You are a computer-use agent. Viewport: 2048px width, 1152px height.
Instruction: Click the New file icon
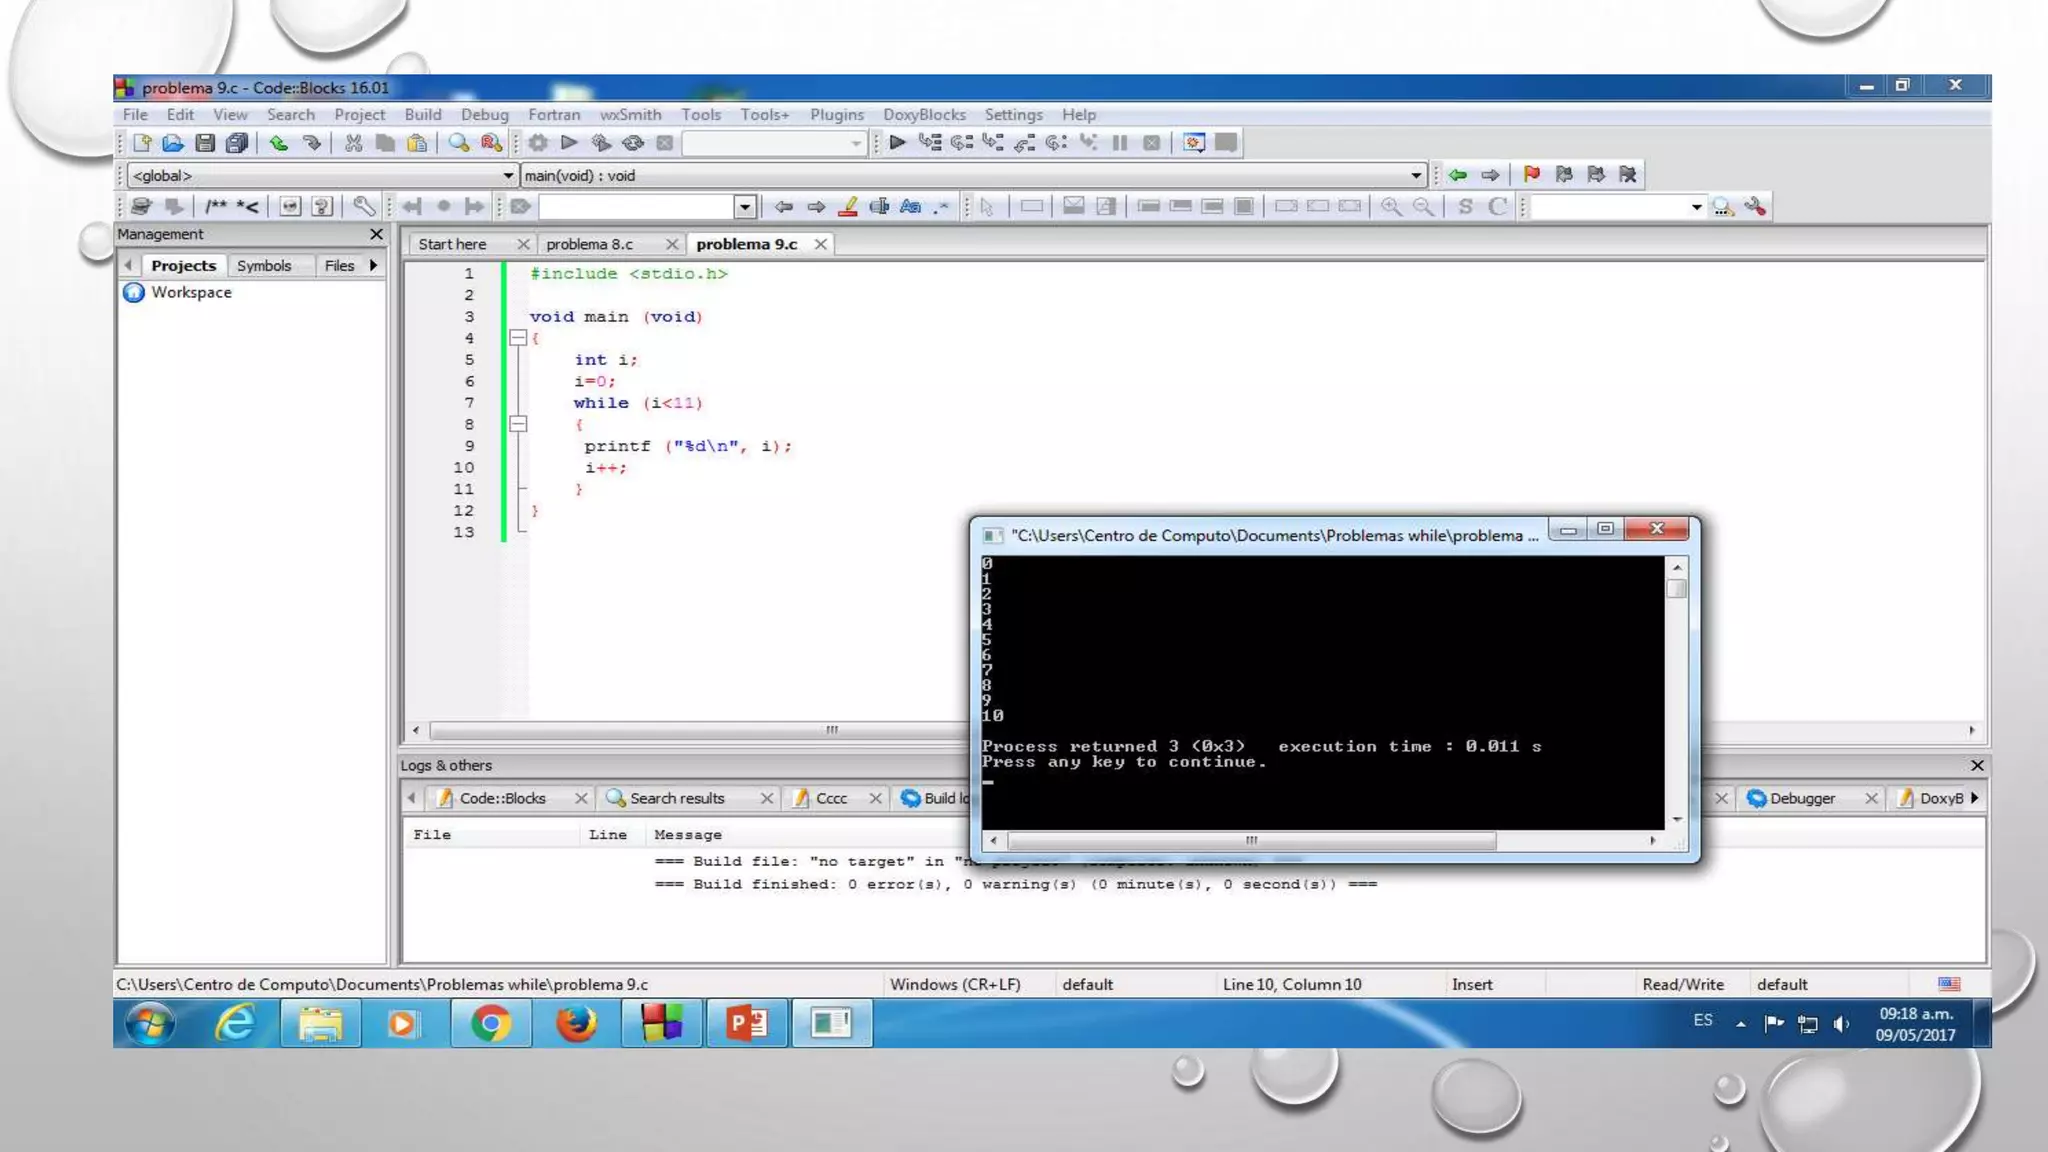tap(141, 143)
